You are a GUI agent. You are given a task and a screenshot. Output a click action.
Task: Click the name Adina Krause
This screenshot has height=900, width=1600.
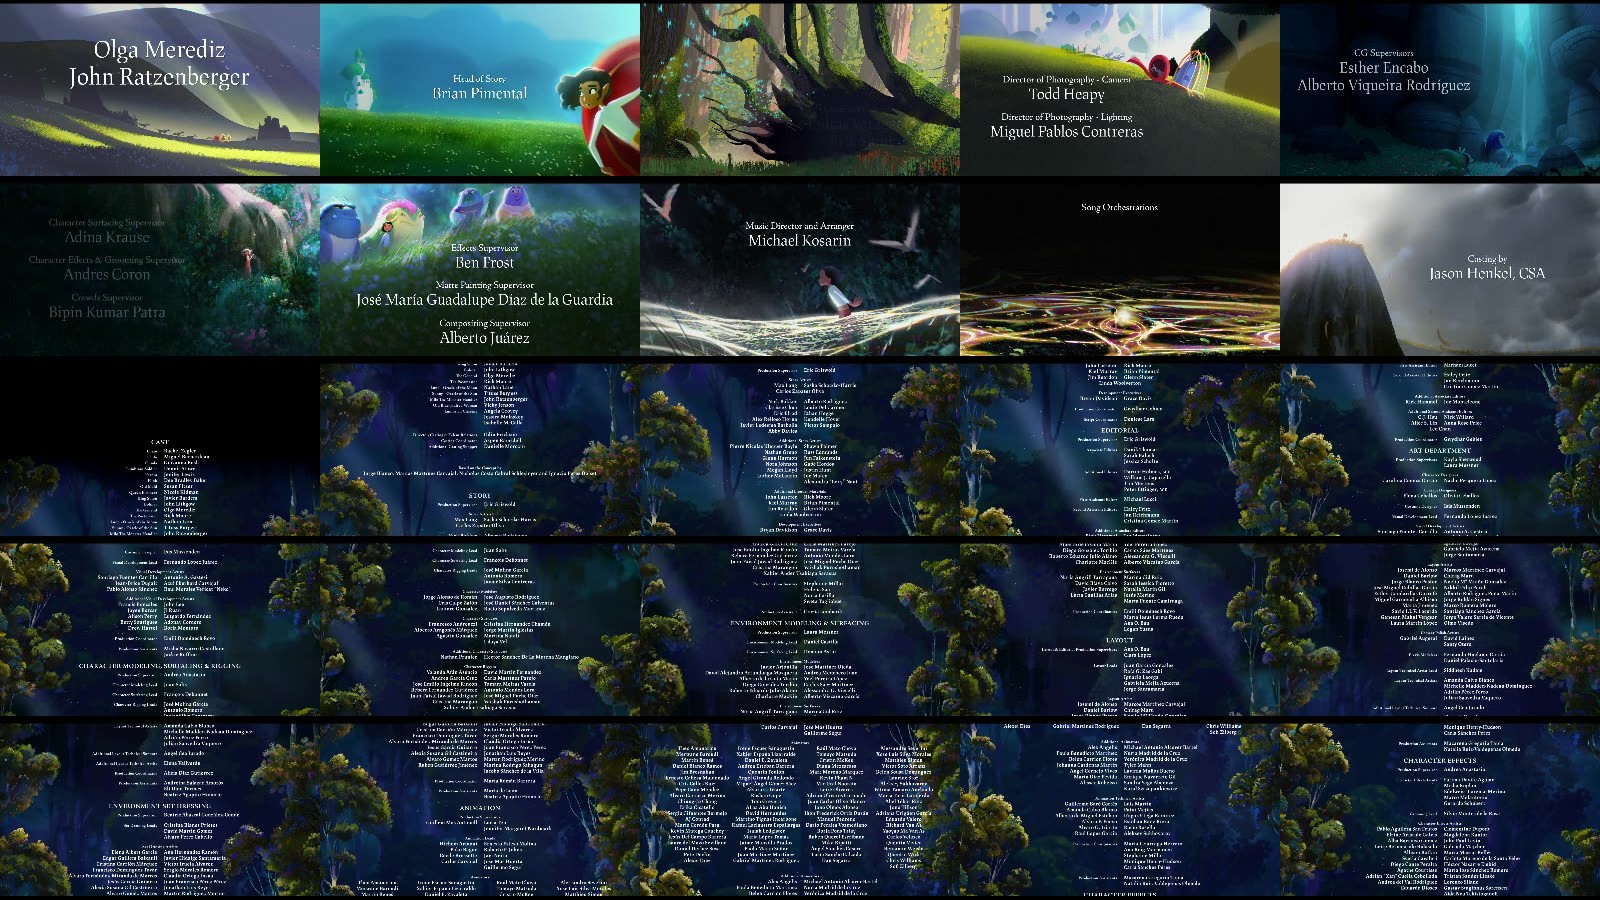(107, 237)
